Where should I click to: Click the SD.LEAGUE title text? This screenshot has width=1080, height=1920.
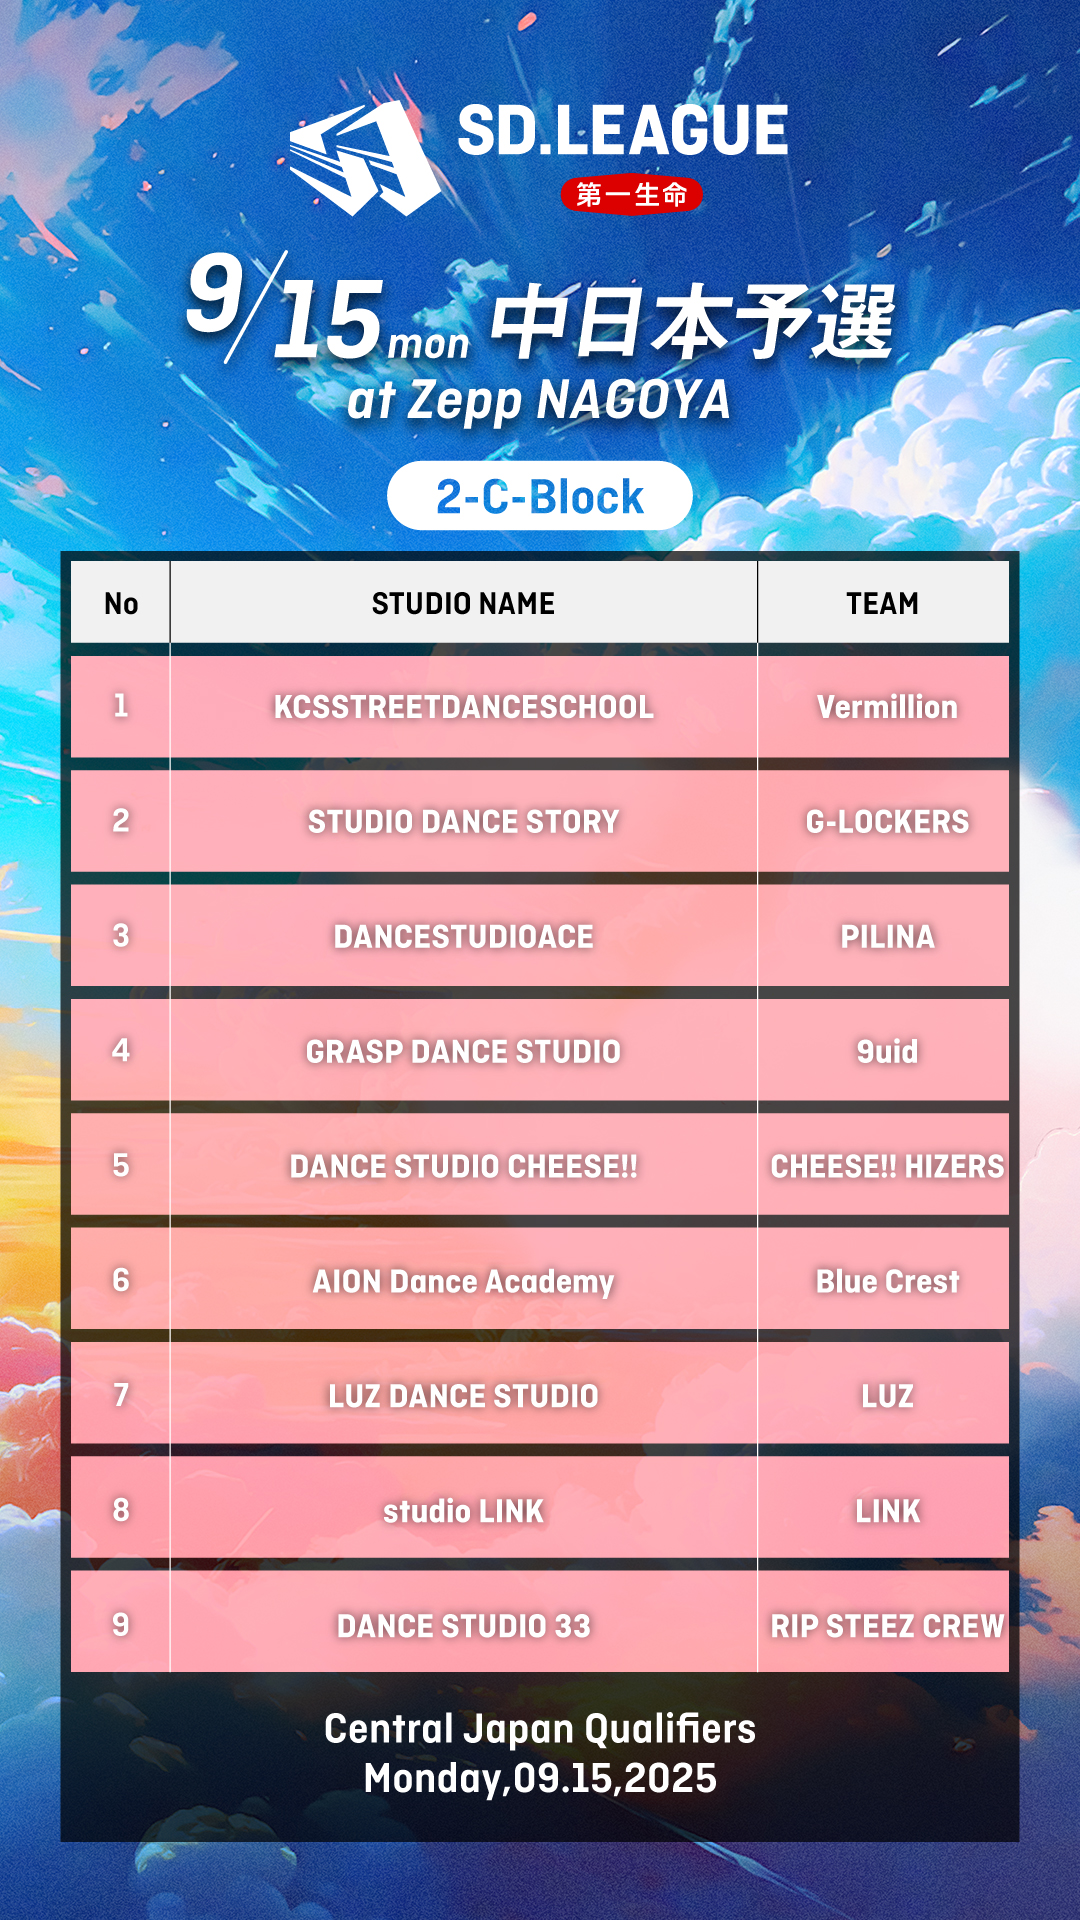(623, 131)
